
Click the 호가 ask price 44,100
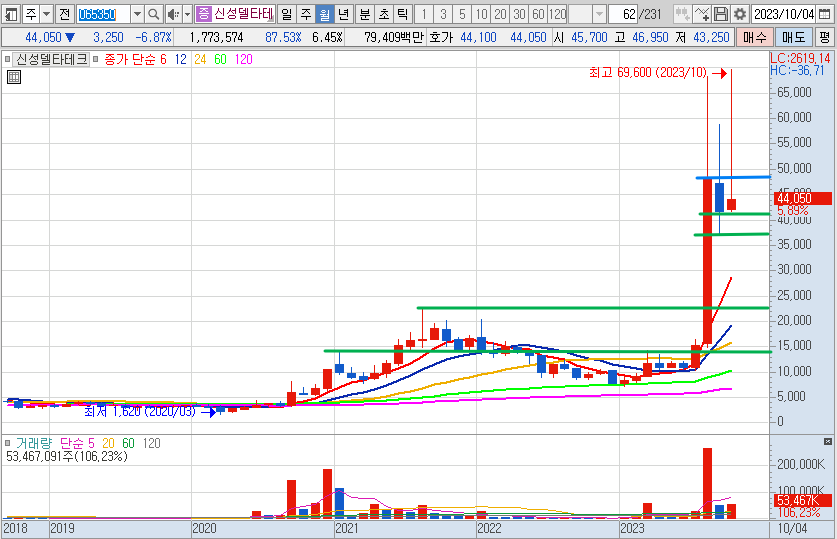click(478, 37)
